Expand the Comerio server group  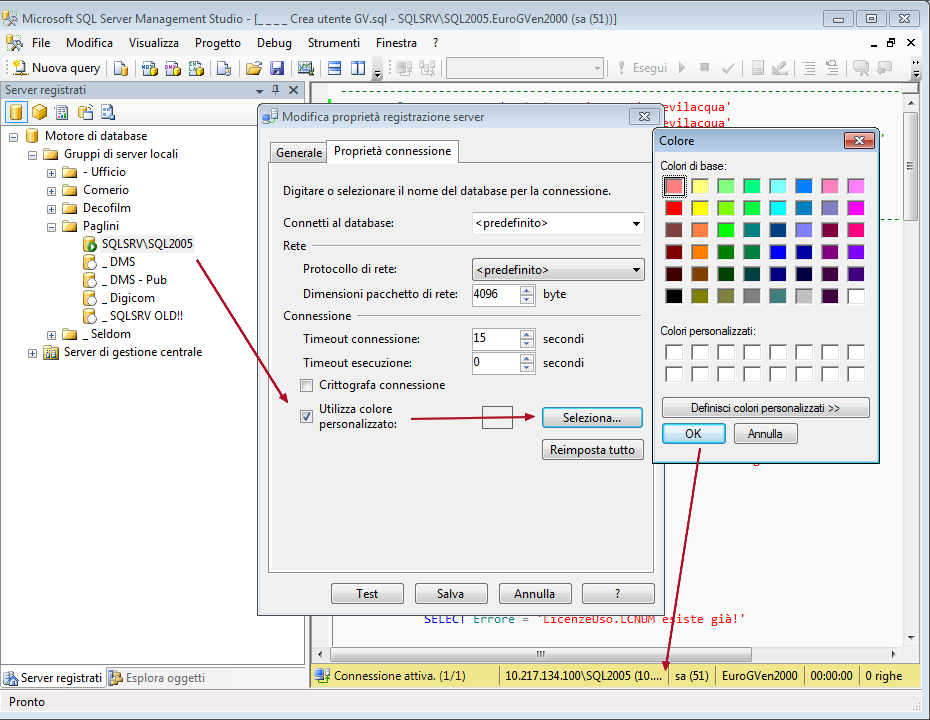[x=52, y=191]
